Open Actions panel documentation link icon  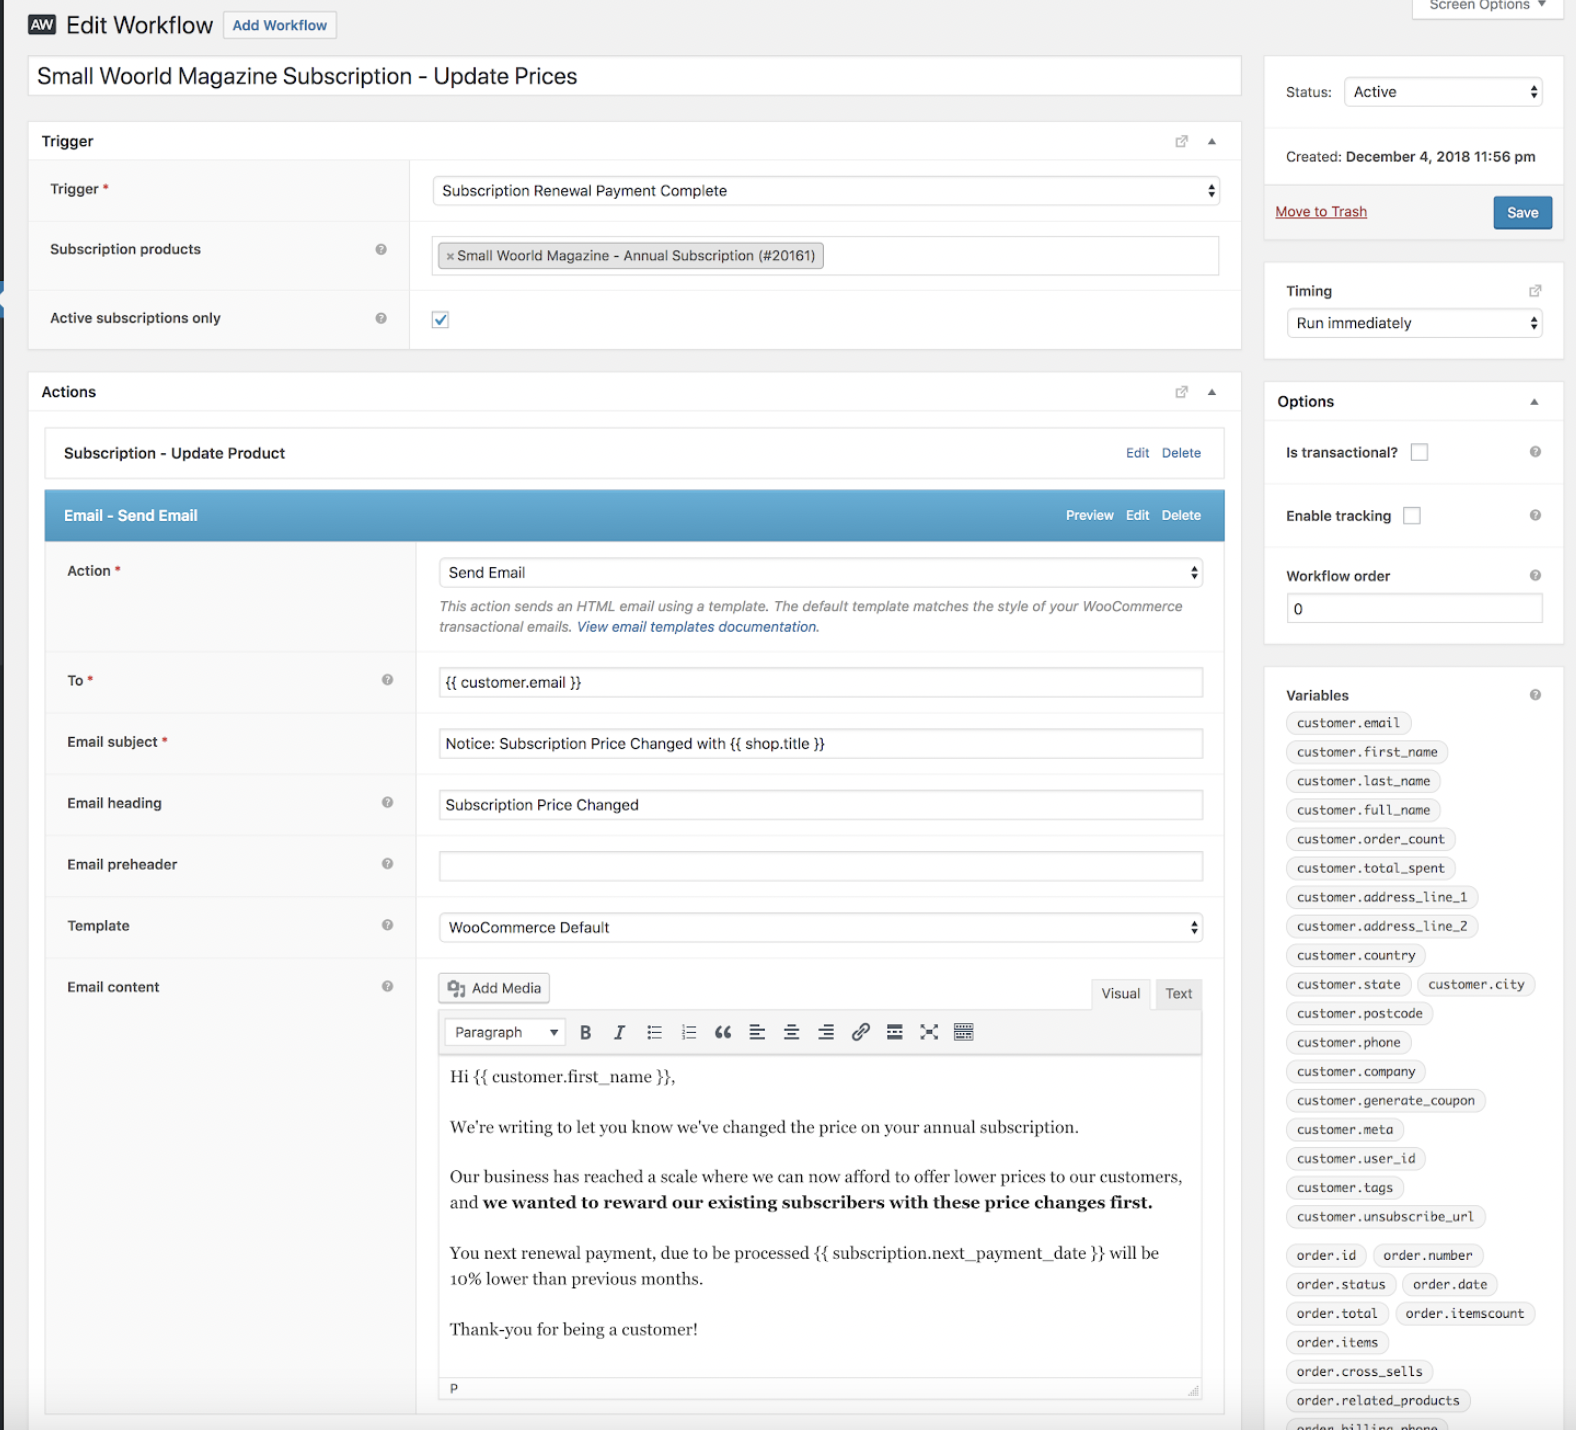point(1182,392)
